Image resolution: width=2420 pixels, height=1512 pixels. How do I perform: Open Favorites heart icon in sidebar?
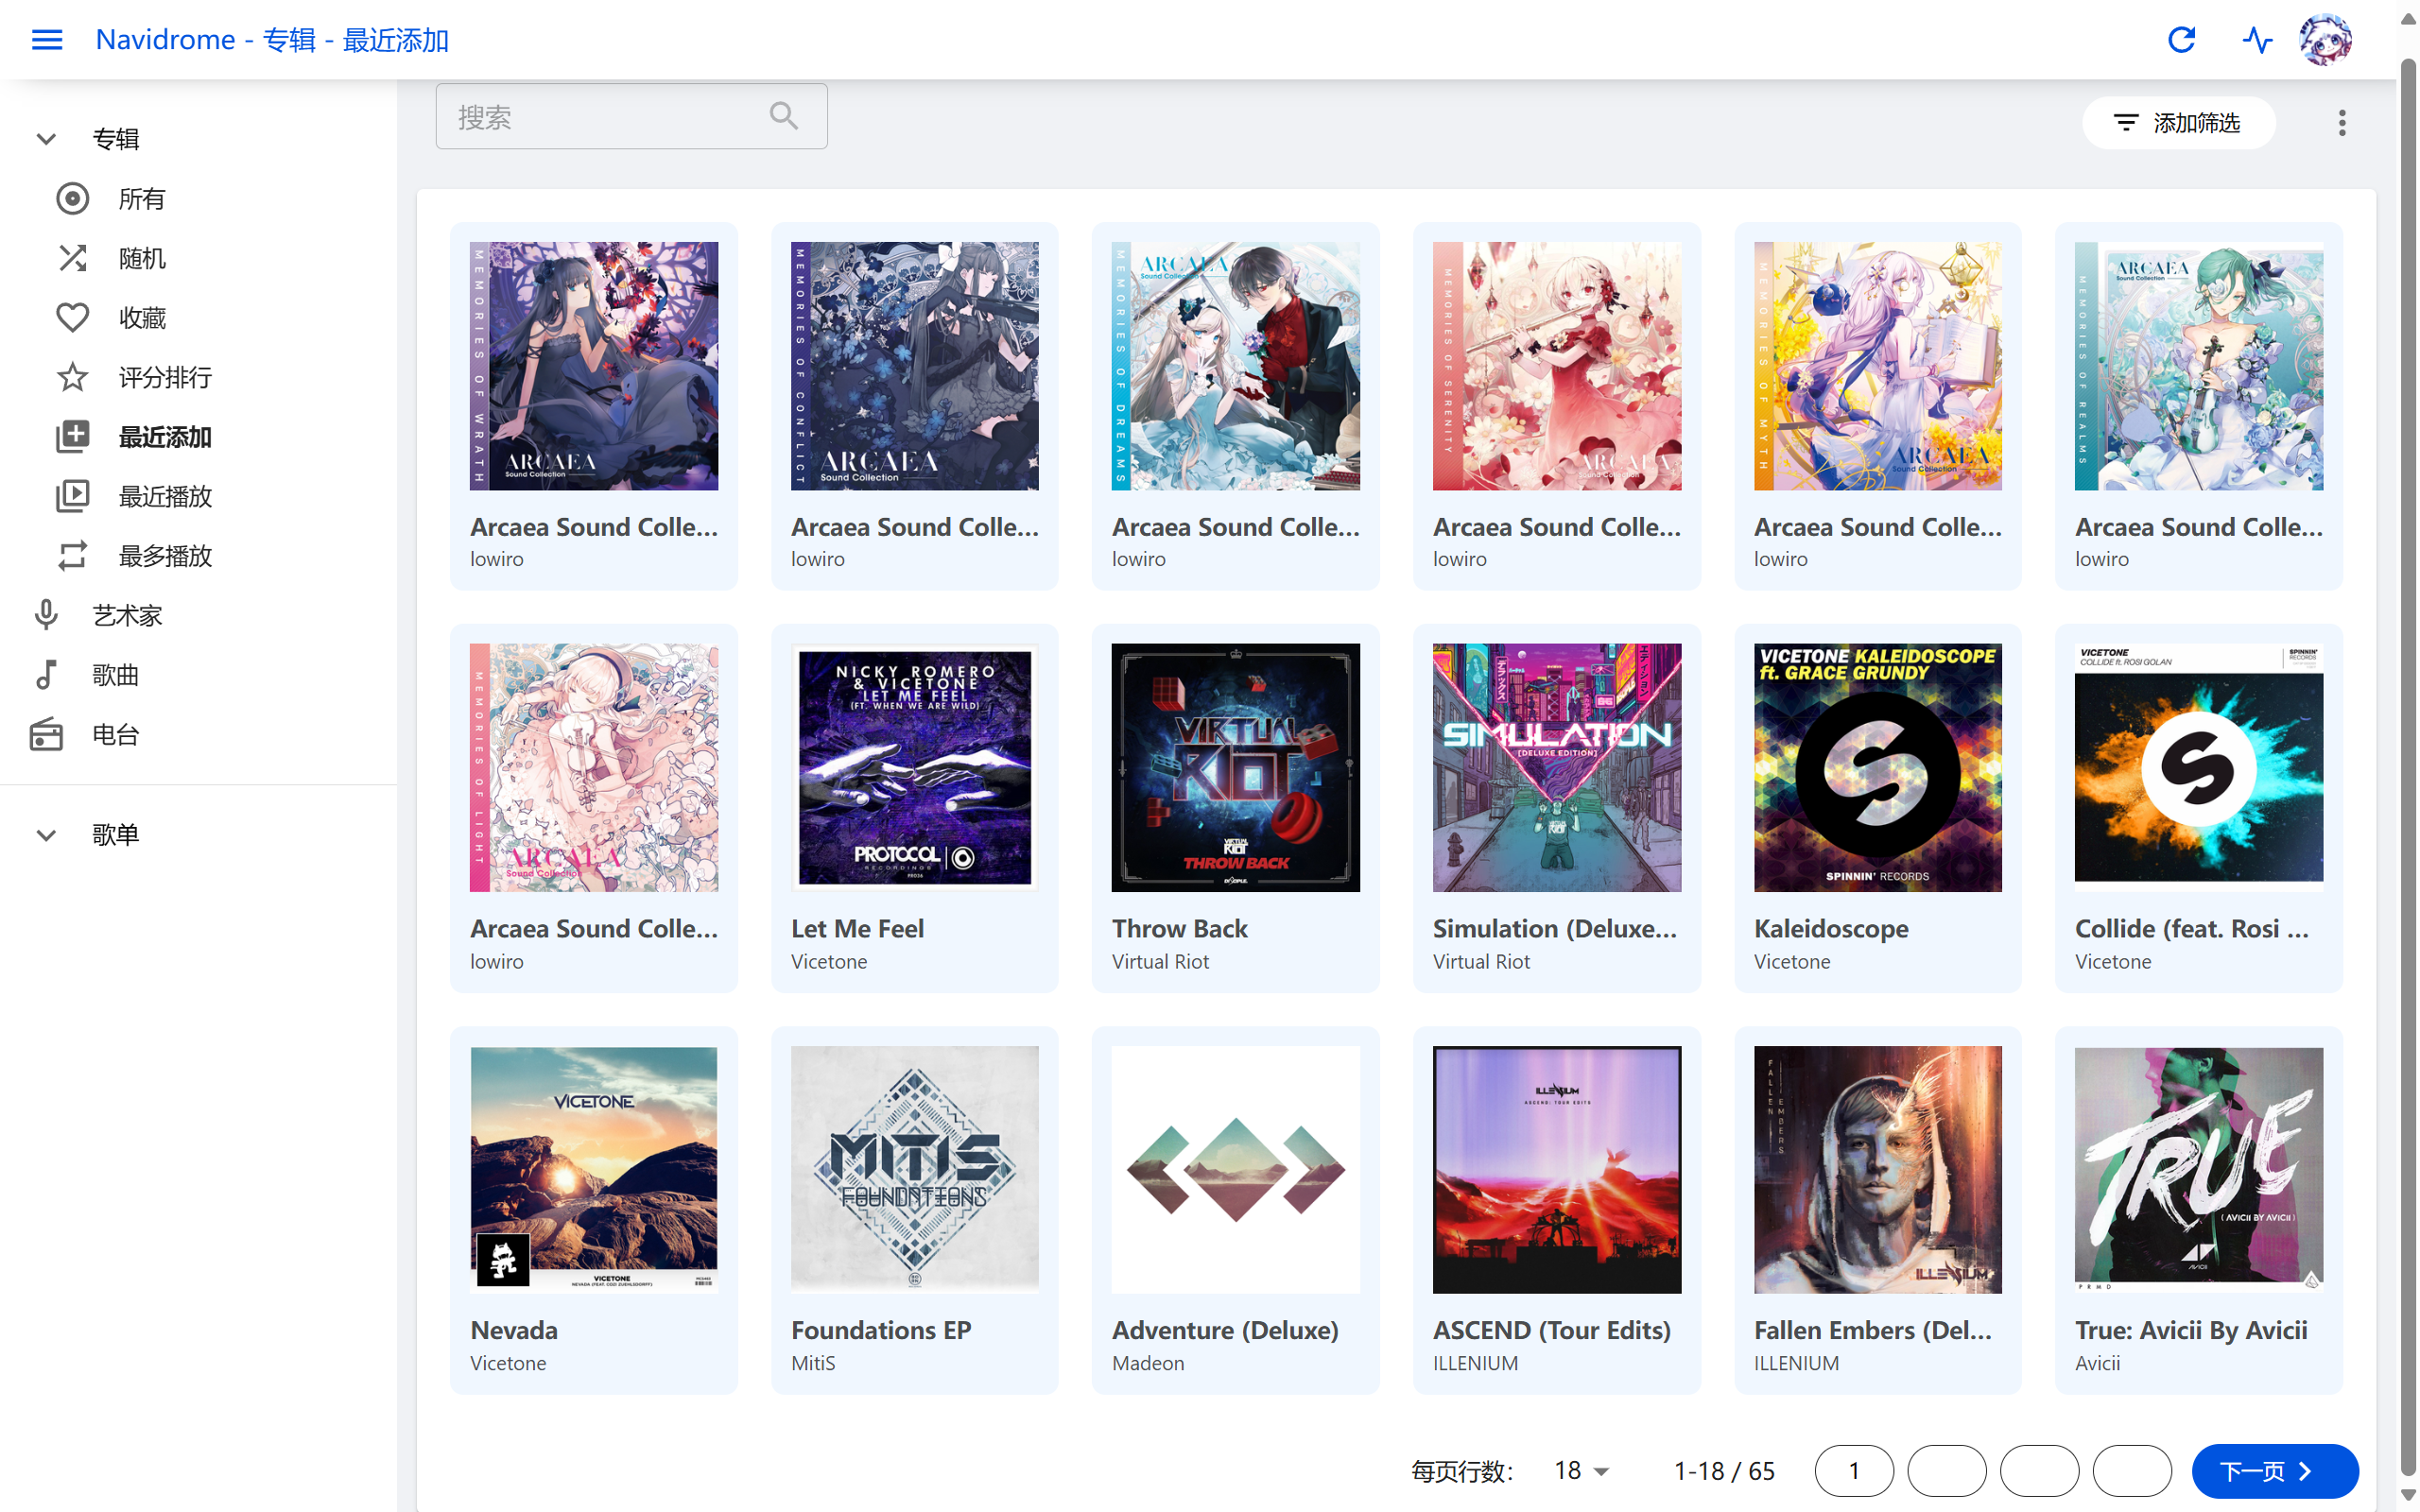(x=72, y=318)
